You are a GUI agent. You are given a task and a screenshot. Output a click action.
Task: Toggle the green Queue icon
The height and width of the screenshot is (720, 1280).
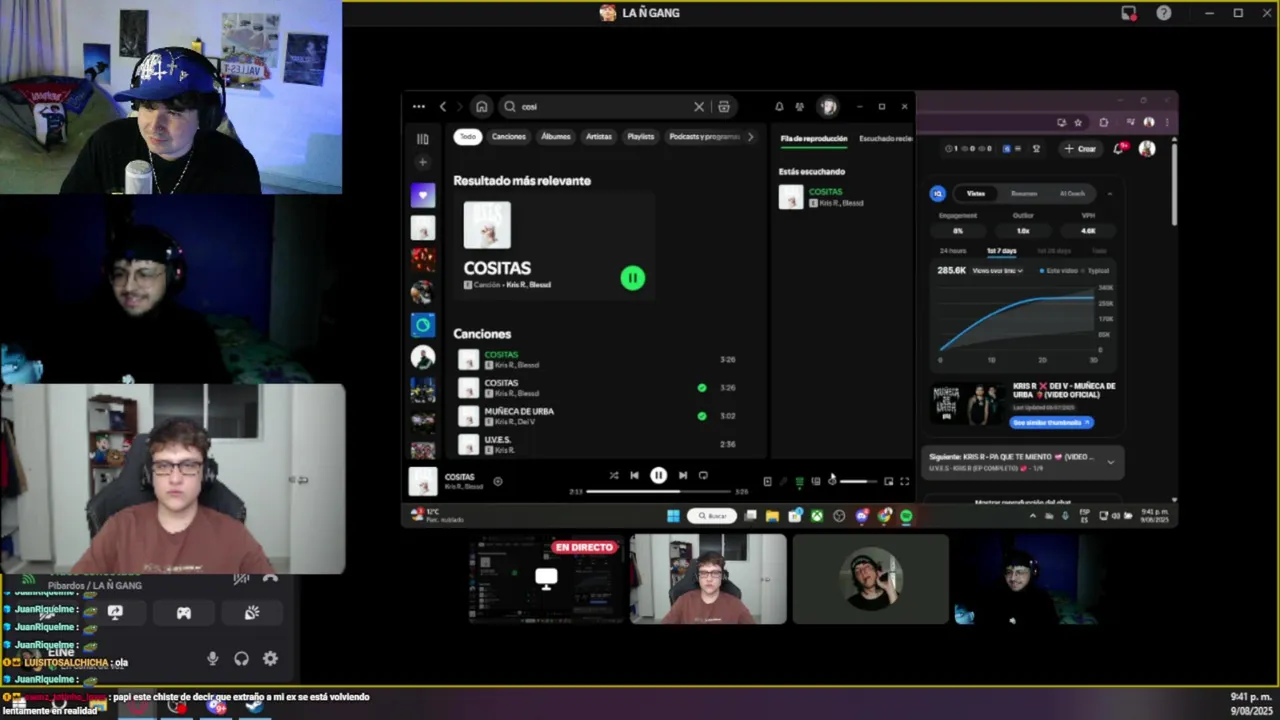[799, 481]
